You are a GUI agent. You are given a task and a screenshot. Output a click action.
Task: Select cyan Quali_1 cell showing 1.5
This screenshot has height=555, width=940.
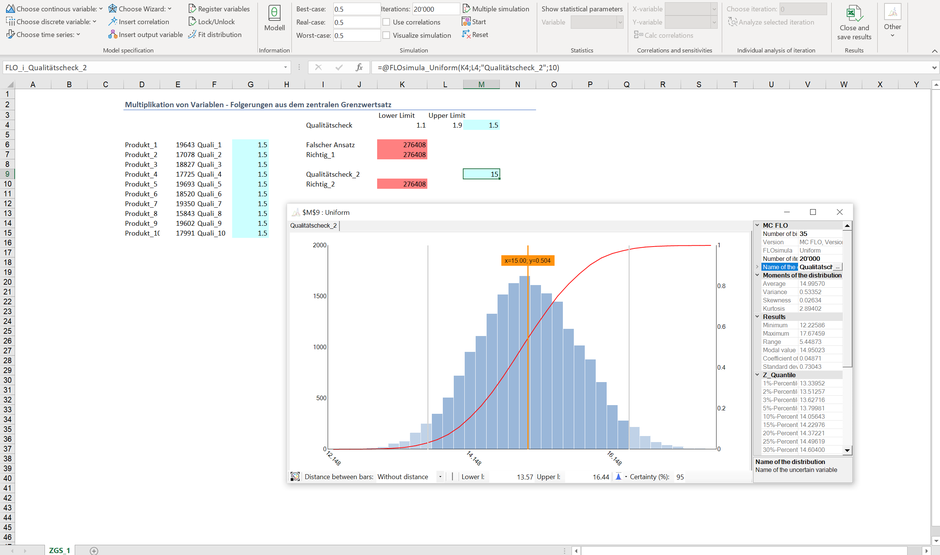pos(250,144)
